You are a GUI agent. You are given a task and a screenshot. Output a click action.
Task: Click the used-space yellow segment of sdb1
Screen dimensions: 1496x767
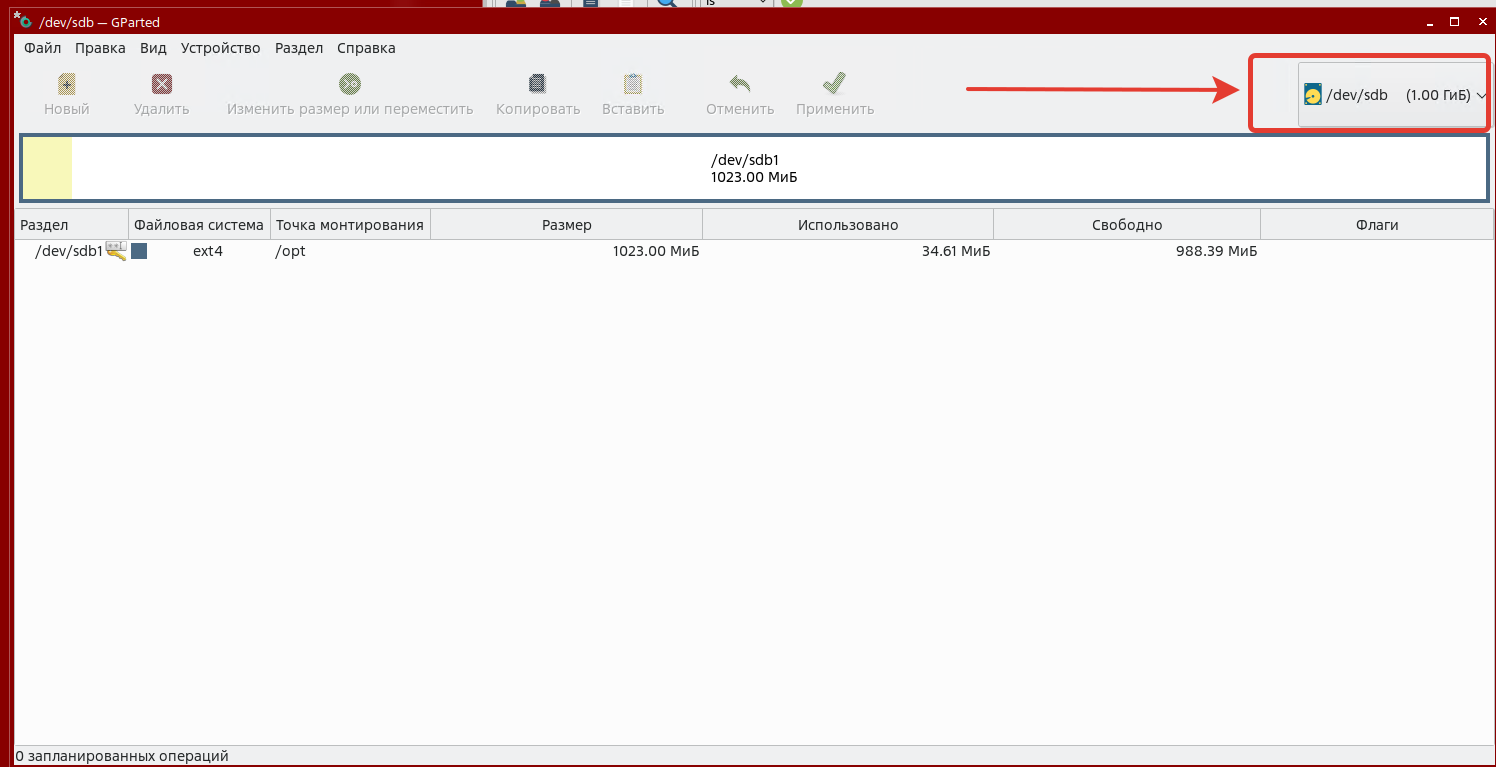[x=48, y=168]
